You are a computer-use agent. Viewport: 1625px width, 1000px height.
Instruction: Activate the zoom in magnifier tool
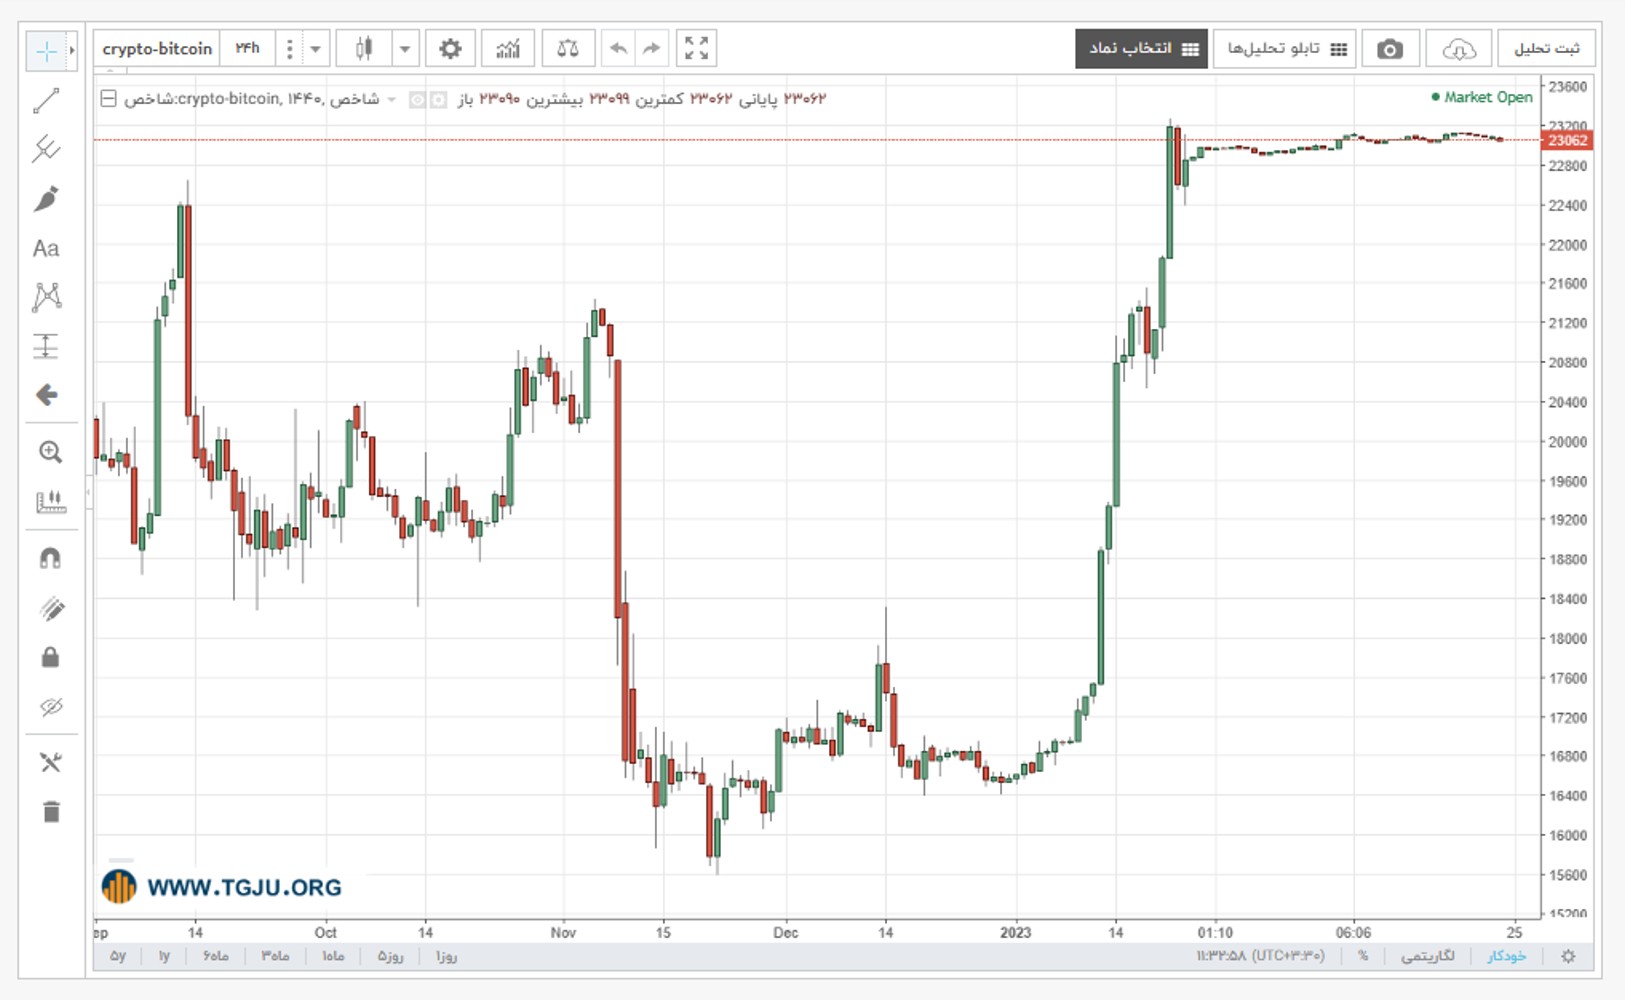[50, 452]
